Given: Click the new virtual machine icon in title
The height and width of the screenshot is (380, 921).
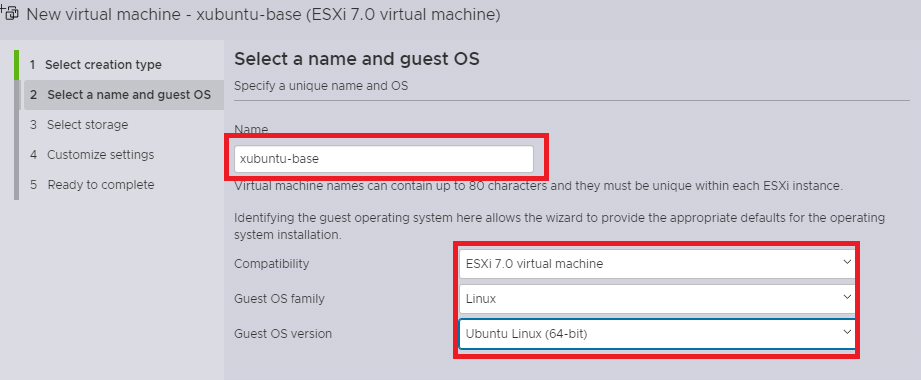Looking at the screenshot, I should click(x=11, y=13).
